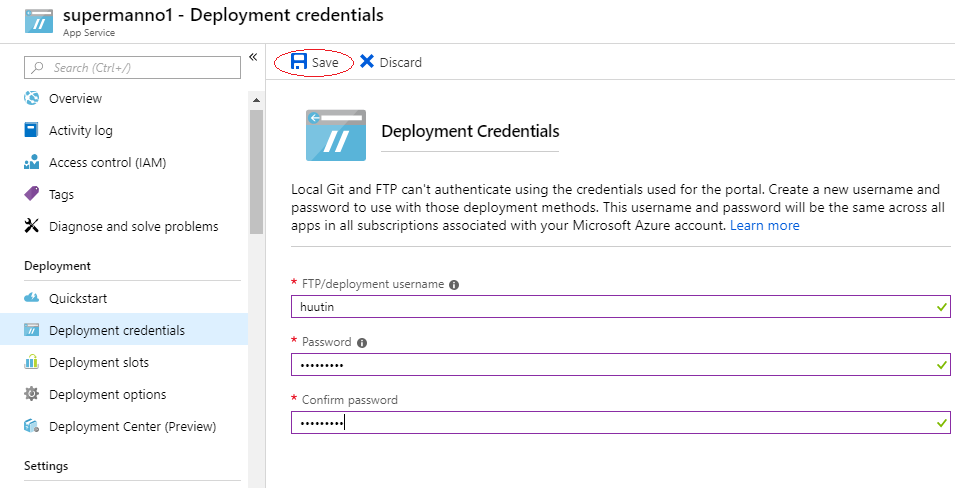The width and height of the screenshot is (955, 488).
Task: Click the Deployment Credentials heading text
Action: [470, 131]
